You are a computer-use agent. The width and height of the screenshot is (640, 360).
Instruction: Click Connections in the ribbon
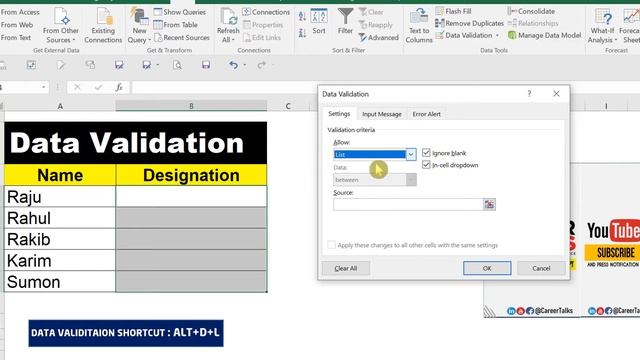coord(266,12)
